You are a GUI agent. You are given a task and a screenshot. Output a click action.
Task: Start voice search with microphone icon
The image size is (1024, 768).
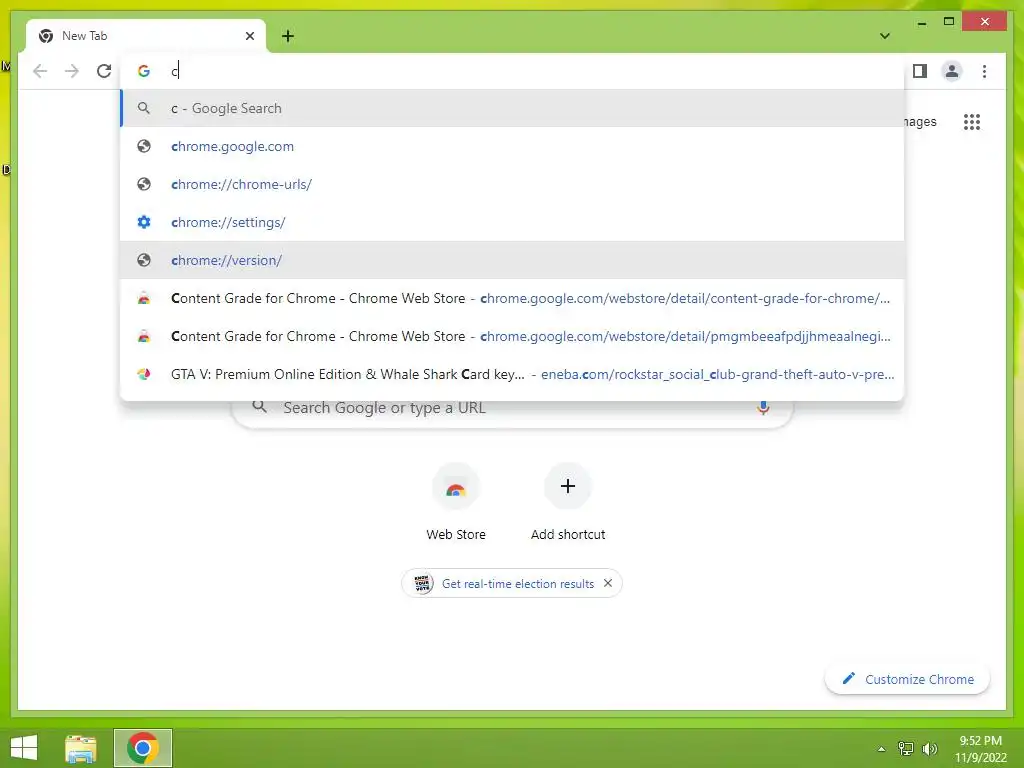pos(763,408)
